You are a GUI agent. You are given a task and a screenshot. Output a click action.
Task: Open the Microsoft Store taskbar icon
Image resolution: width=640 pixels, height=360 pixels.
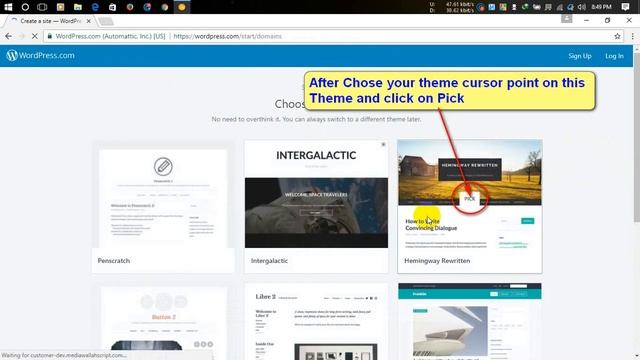pos(112,7)
